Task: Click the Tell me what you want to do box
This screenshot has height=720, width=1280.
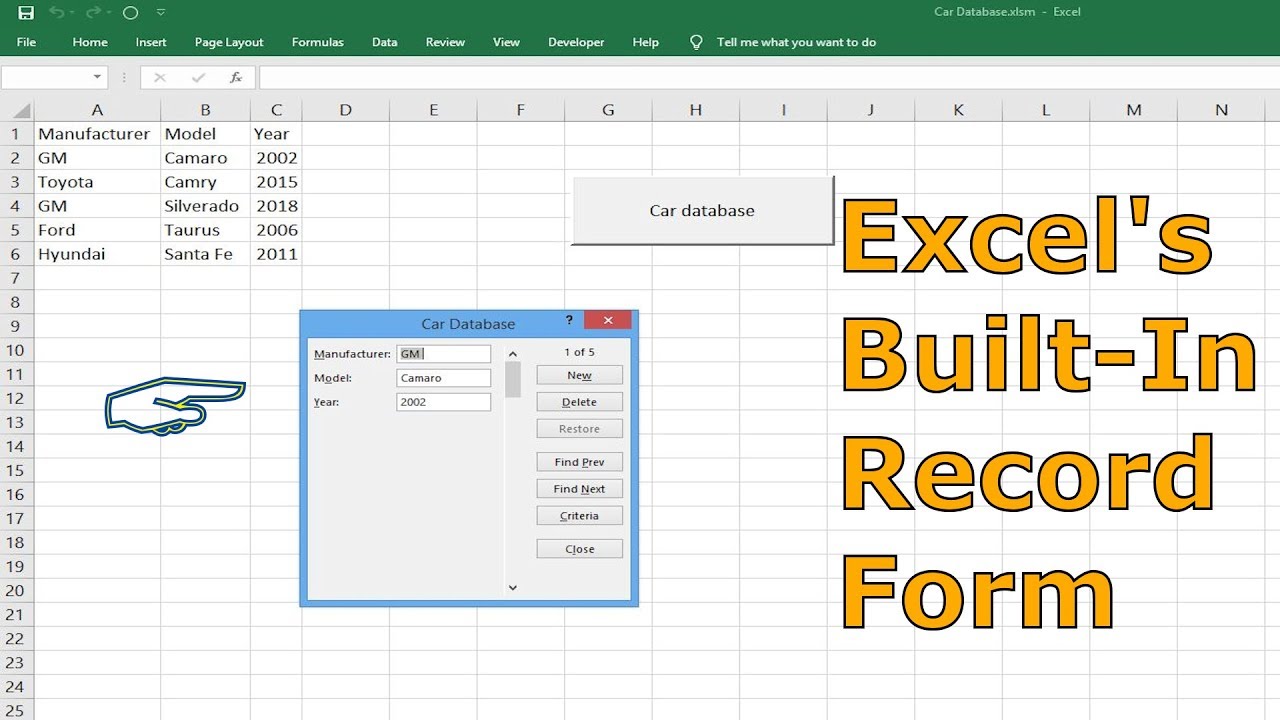Action: (x=796, y=42)
